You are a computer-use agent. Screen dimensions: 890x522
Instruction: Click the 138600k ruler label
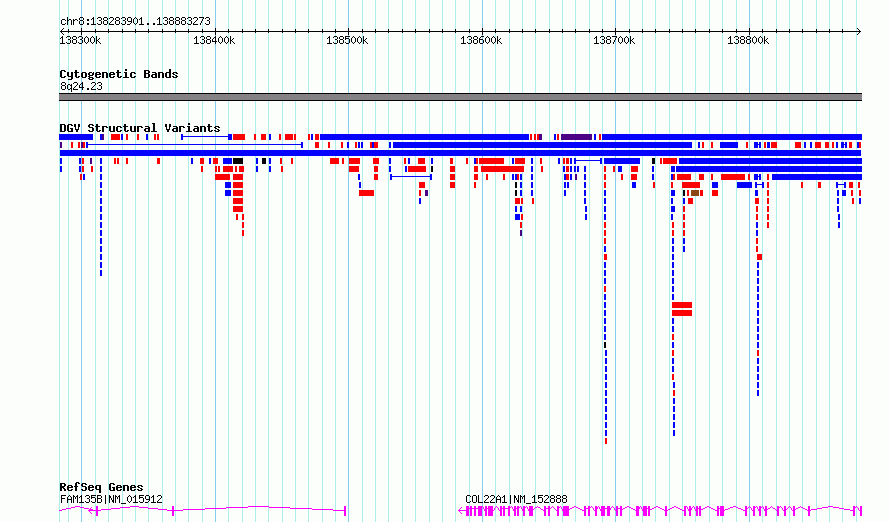[481, 40]
